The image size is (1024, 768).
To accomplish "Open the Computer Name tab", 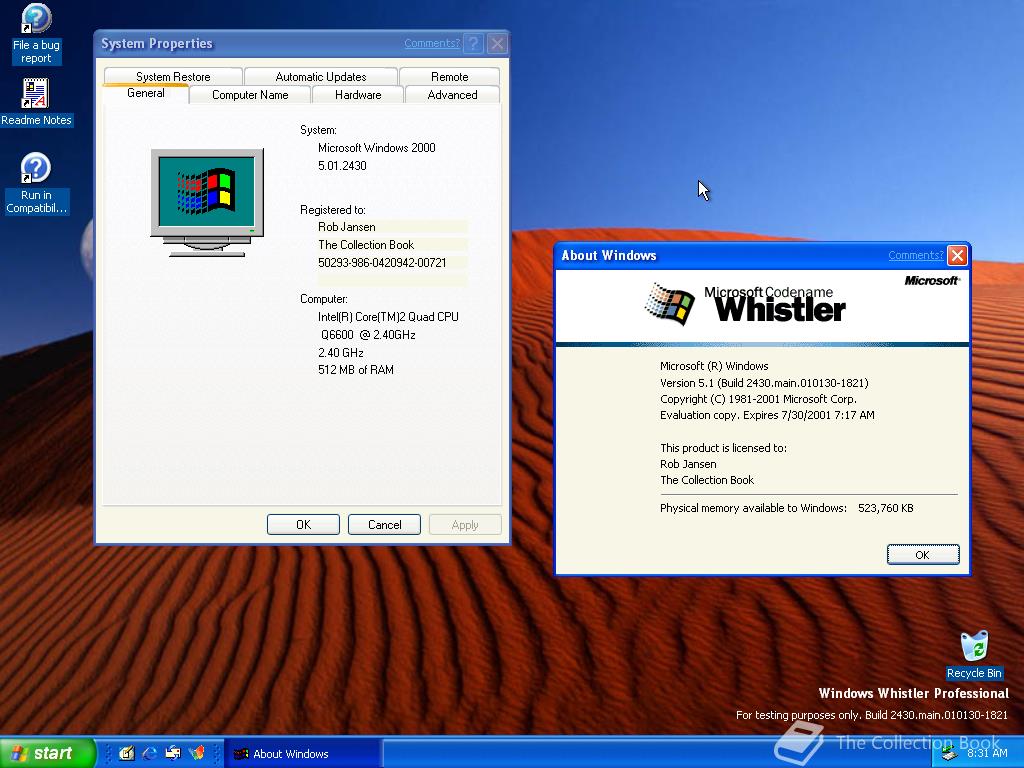I will coord(250,95).
